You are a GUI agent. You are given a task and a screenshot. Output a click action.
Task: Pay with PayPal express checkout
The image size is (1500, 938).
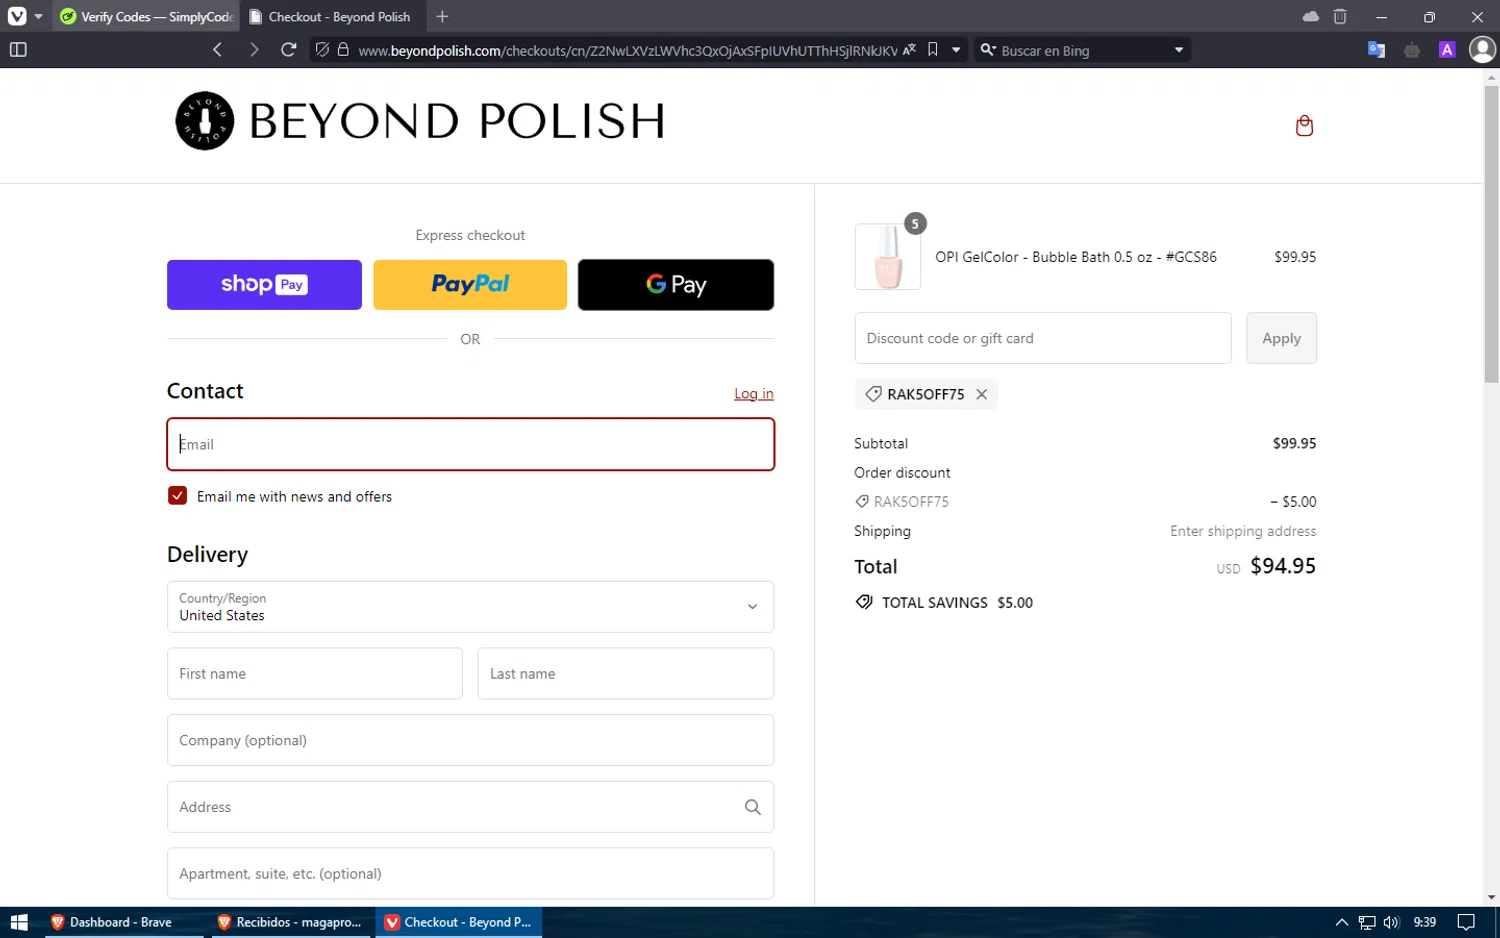pyautogui.click(x=470, y=284)
